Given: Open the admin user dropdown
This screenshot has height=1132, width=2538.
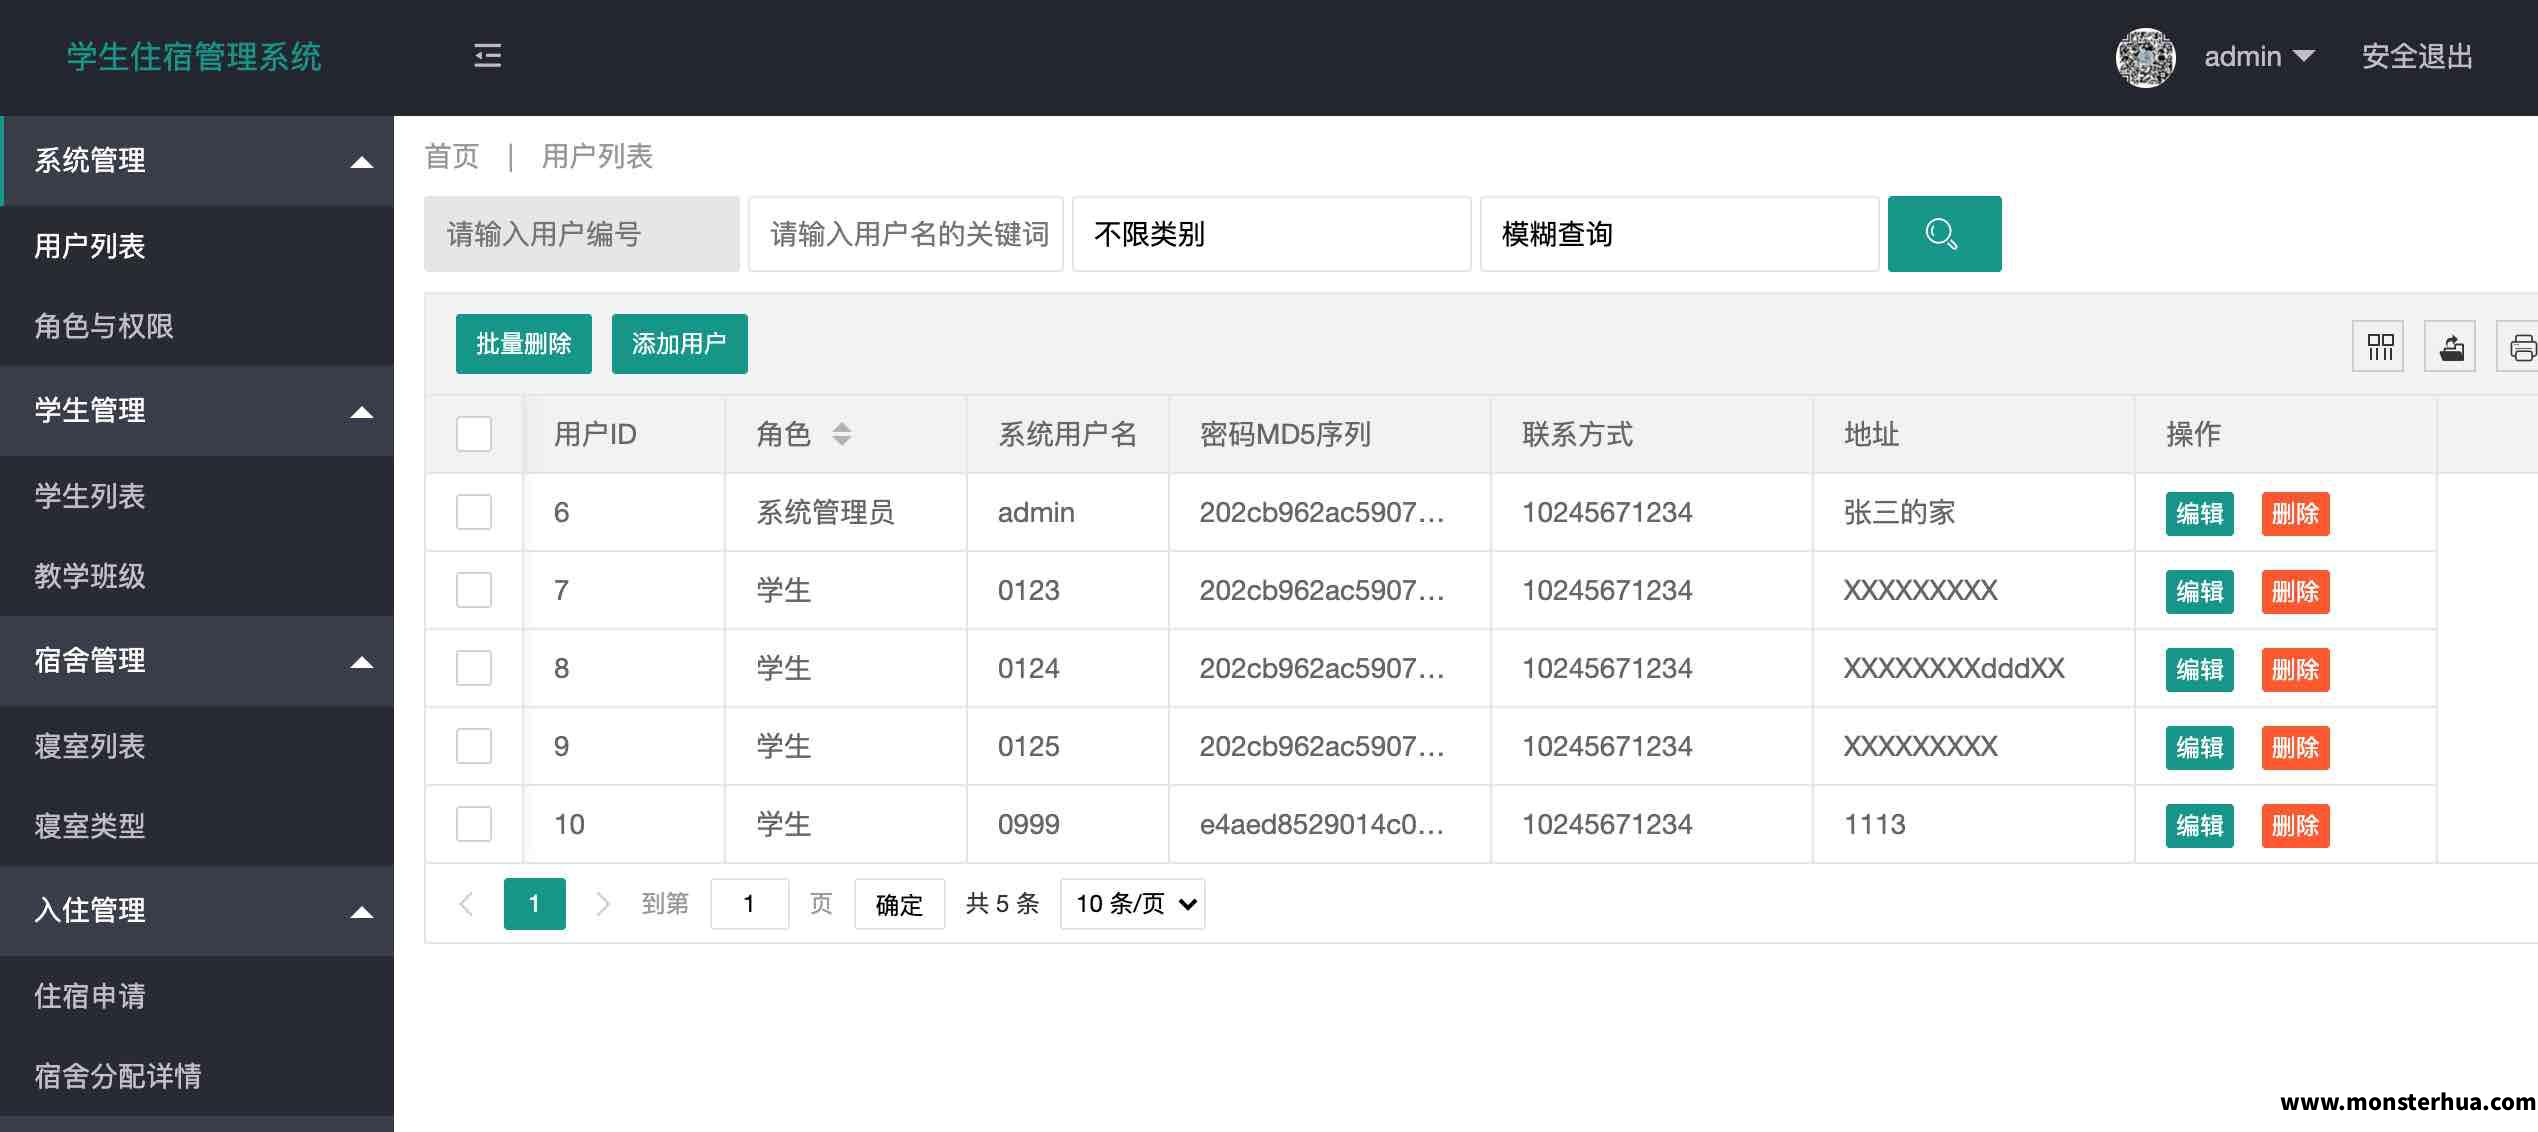Looking at the screenshot, I should click(2260, 57).
